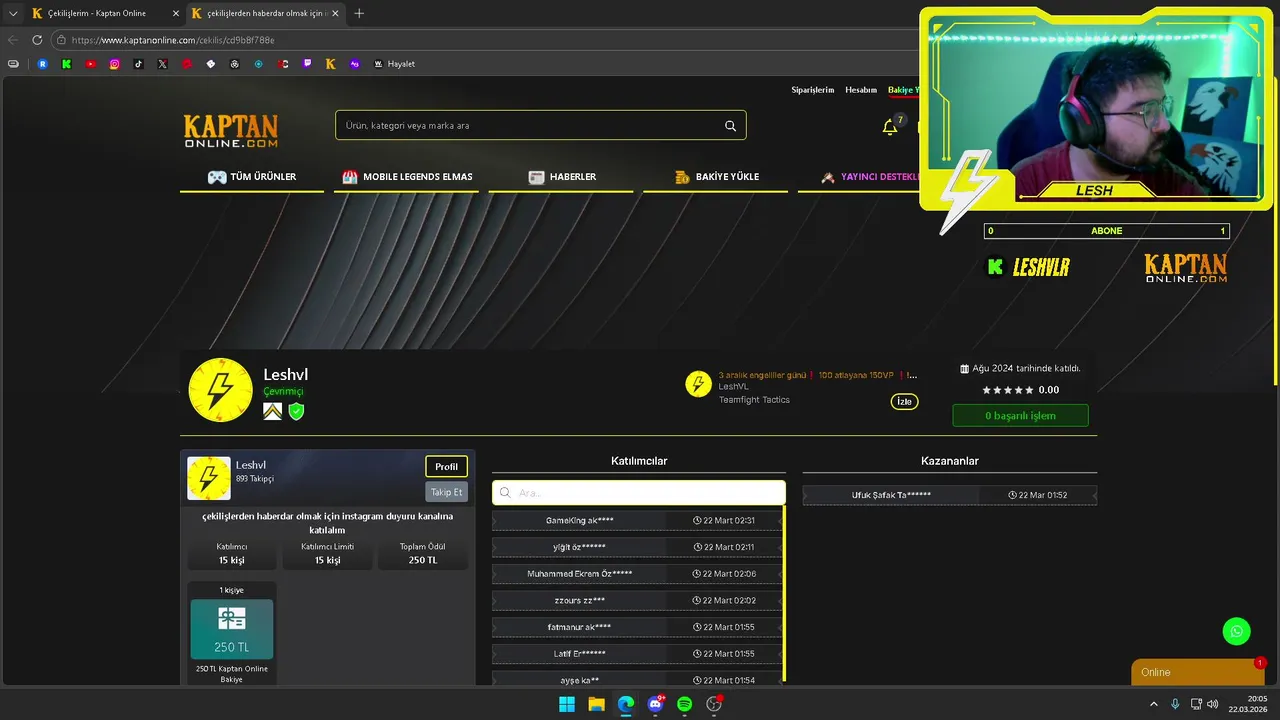Click participant yiğit öz****** row
The width and height of the screenshot is (1280, 720).
(x=639, y=547)
